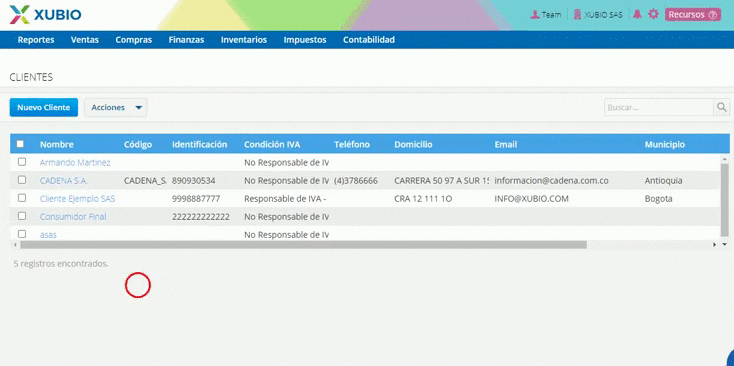734x366 pixels.
Task: Select the CRA 12 111 1O address cell
Action: pos(423,198)
